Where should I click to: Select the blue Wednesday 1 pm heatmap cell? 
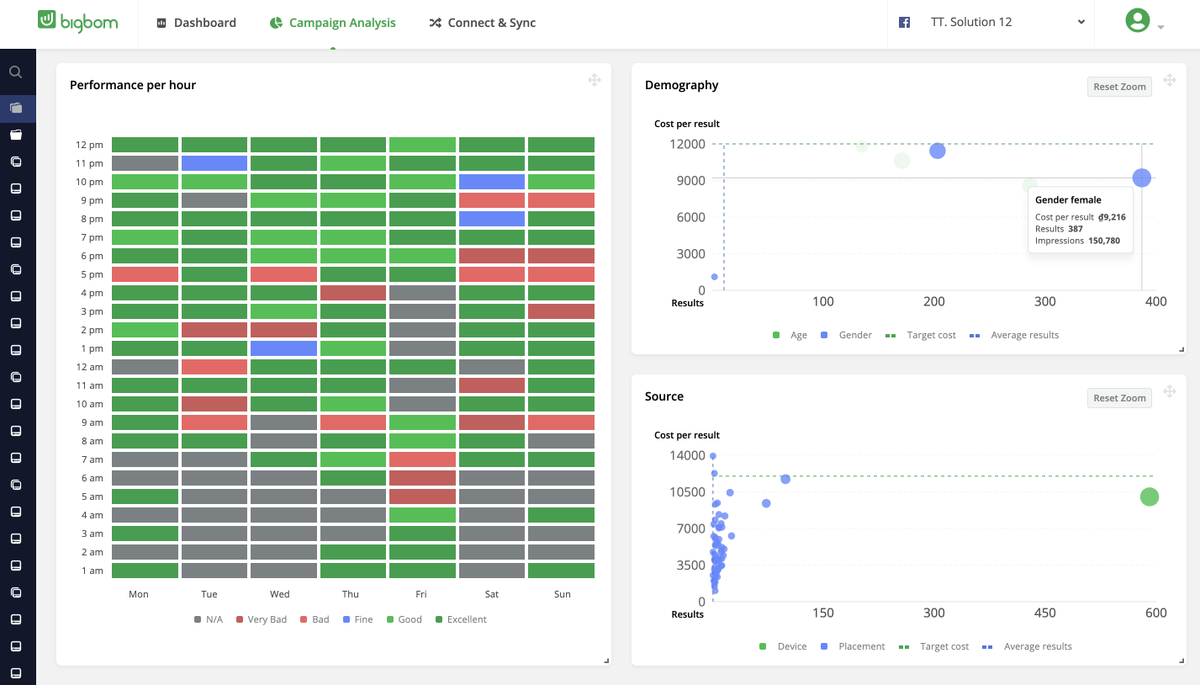click(x=284, y=349)
